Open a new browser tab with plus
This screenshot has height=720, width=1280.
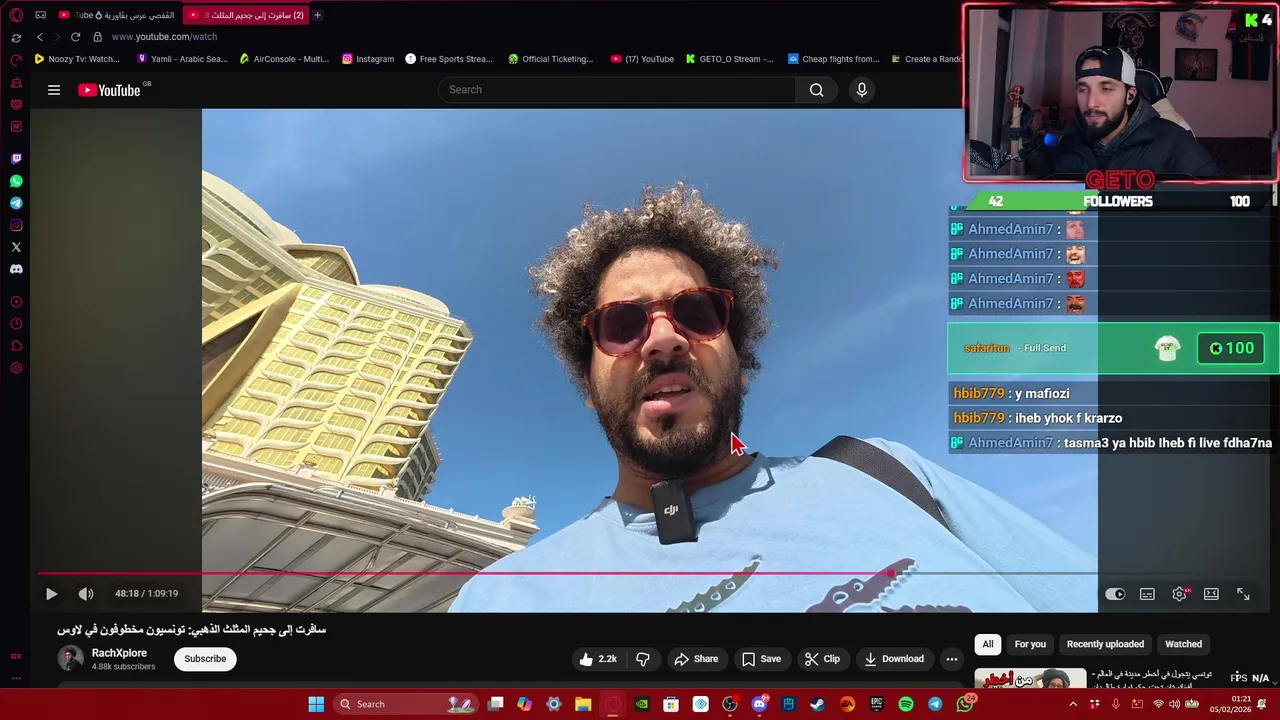click(x=317, y=15)
